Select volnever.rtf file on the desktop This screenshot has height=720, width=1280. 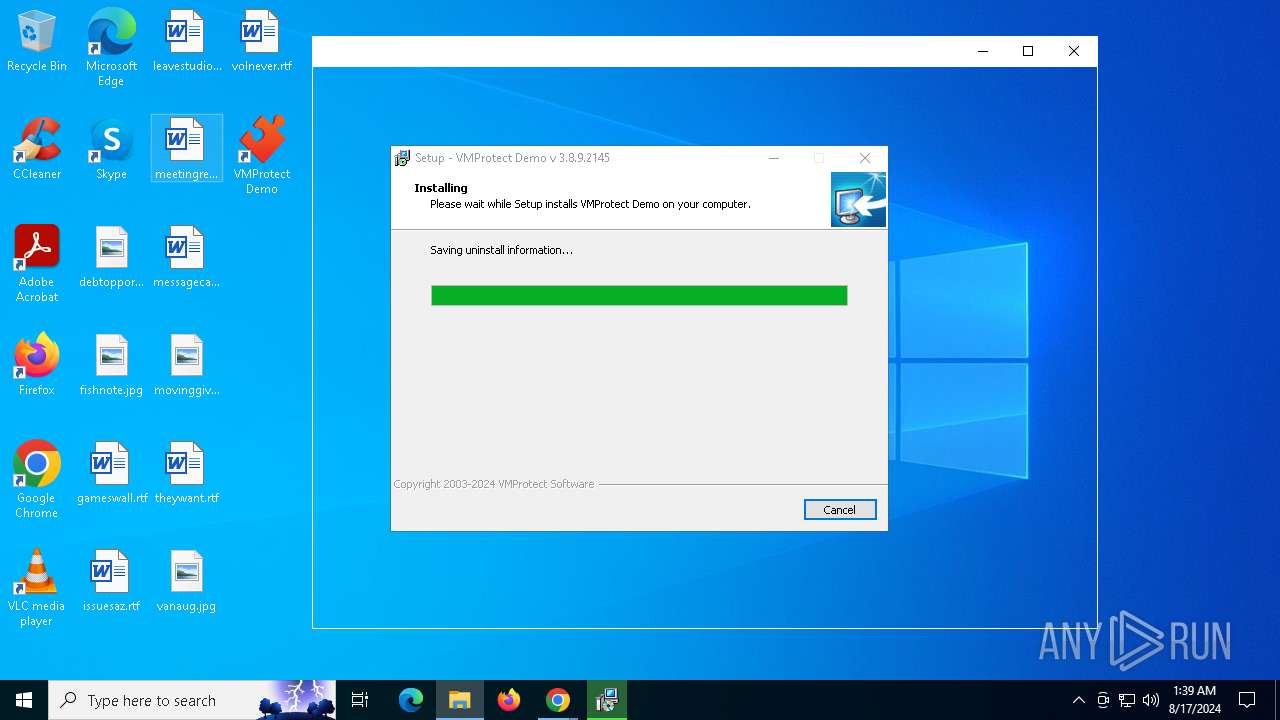tap(261, 41)
